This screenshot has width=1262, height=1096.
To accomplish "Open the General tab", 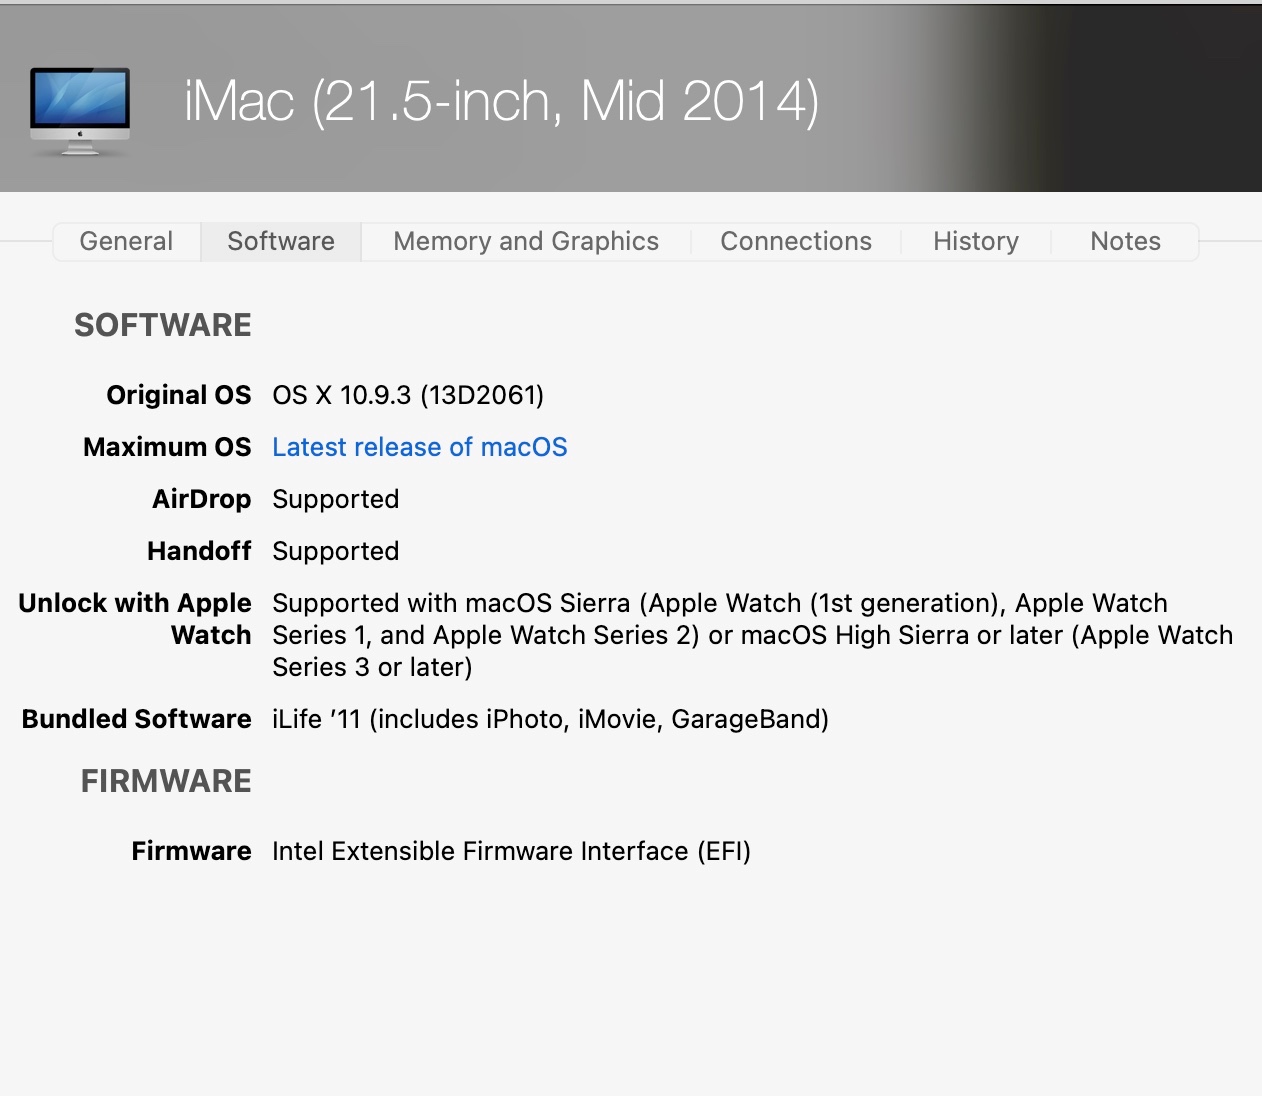I will click(x=126, y=241).
